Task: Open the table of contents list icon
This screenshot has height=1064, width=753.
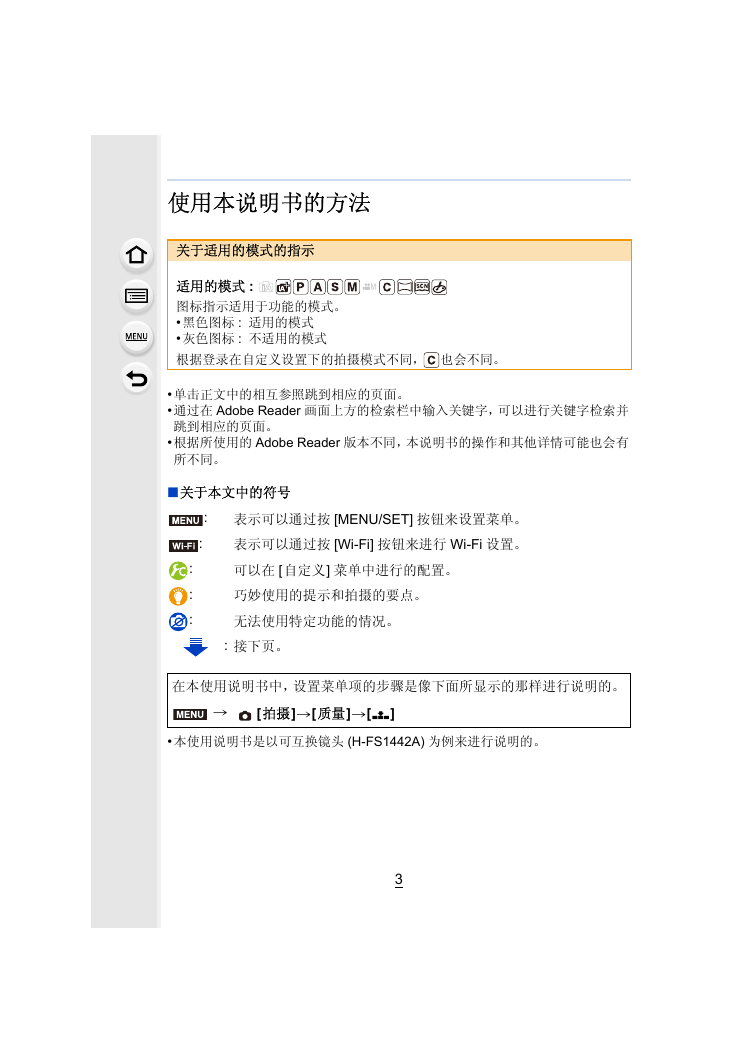Action: (136, 296)
